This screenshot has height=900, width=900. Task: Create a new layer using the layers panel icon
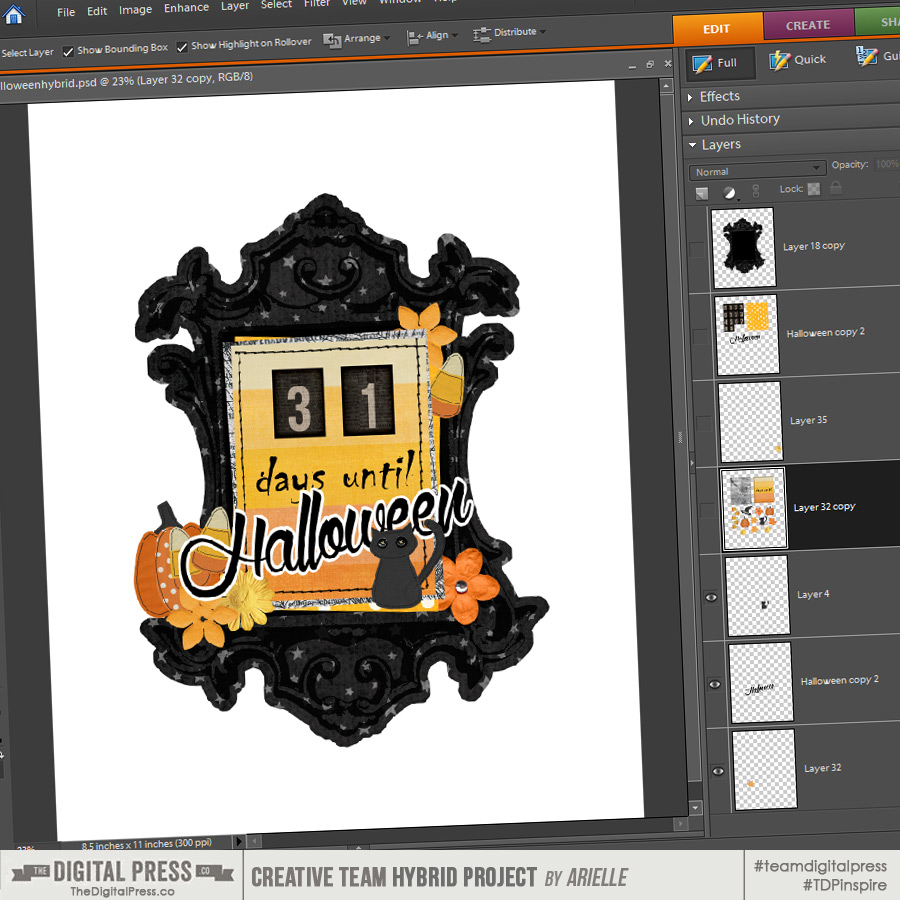point(702,191)
